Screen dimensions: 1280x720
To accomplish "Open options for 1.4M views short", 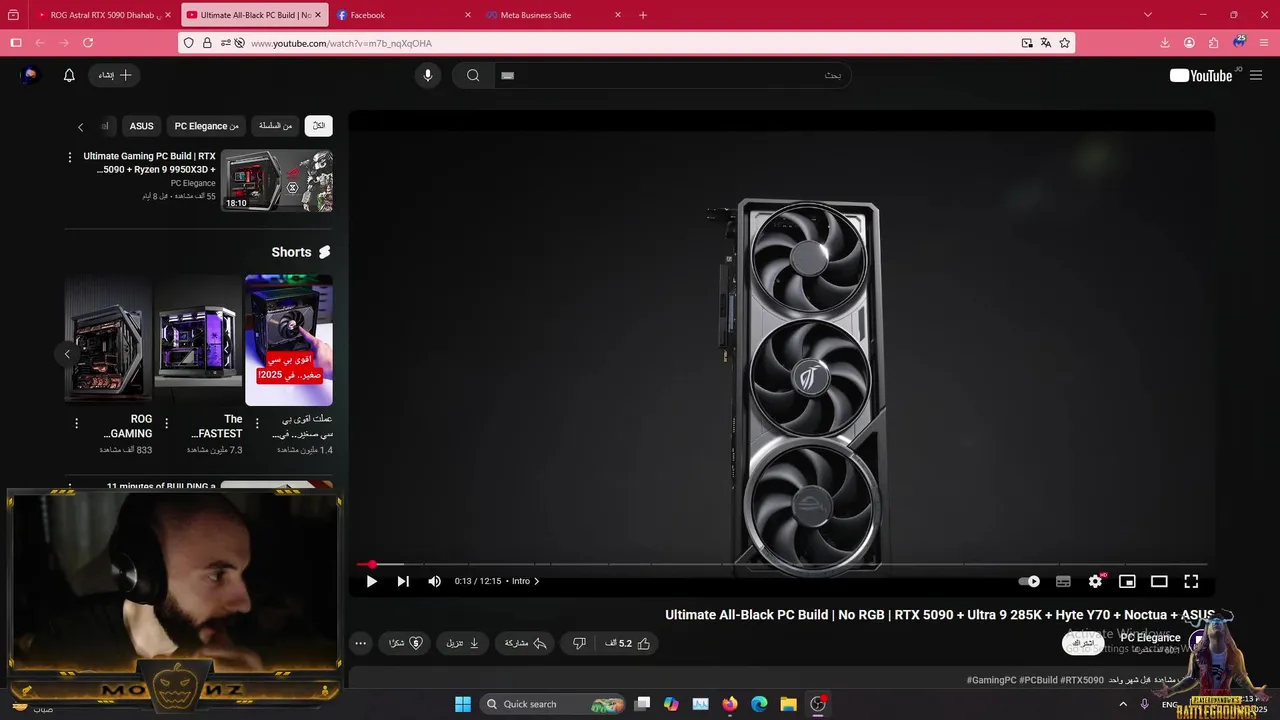I will [256, 424].
